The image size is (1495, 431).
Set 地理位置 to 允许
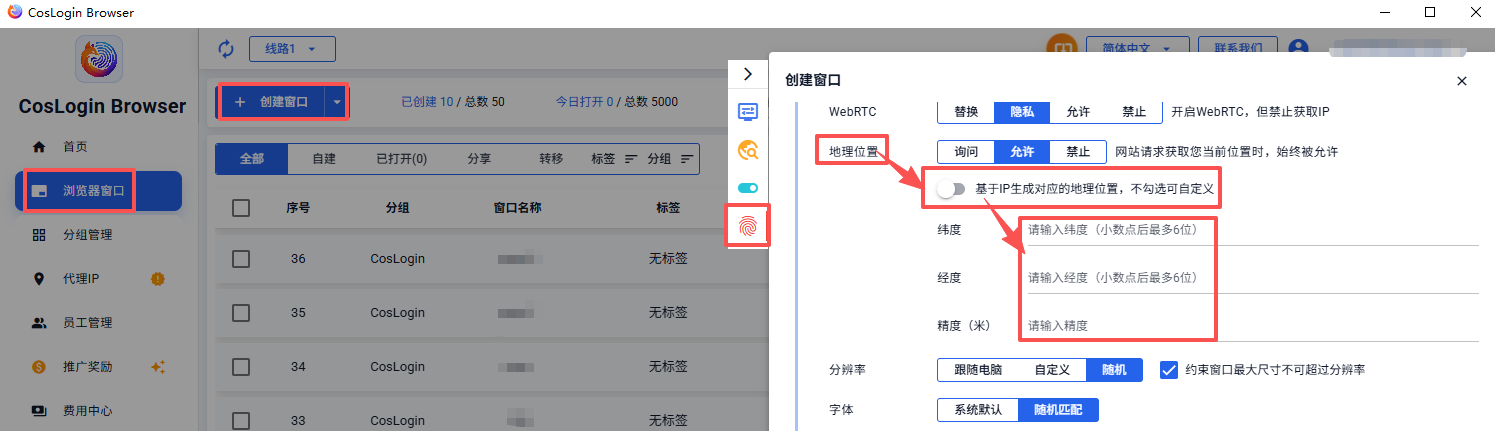point(1022,152)
